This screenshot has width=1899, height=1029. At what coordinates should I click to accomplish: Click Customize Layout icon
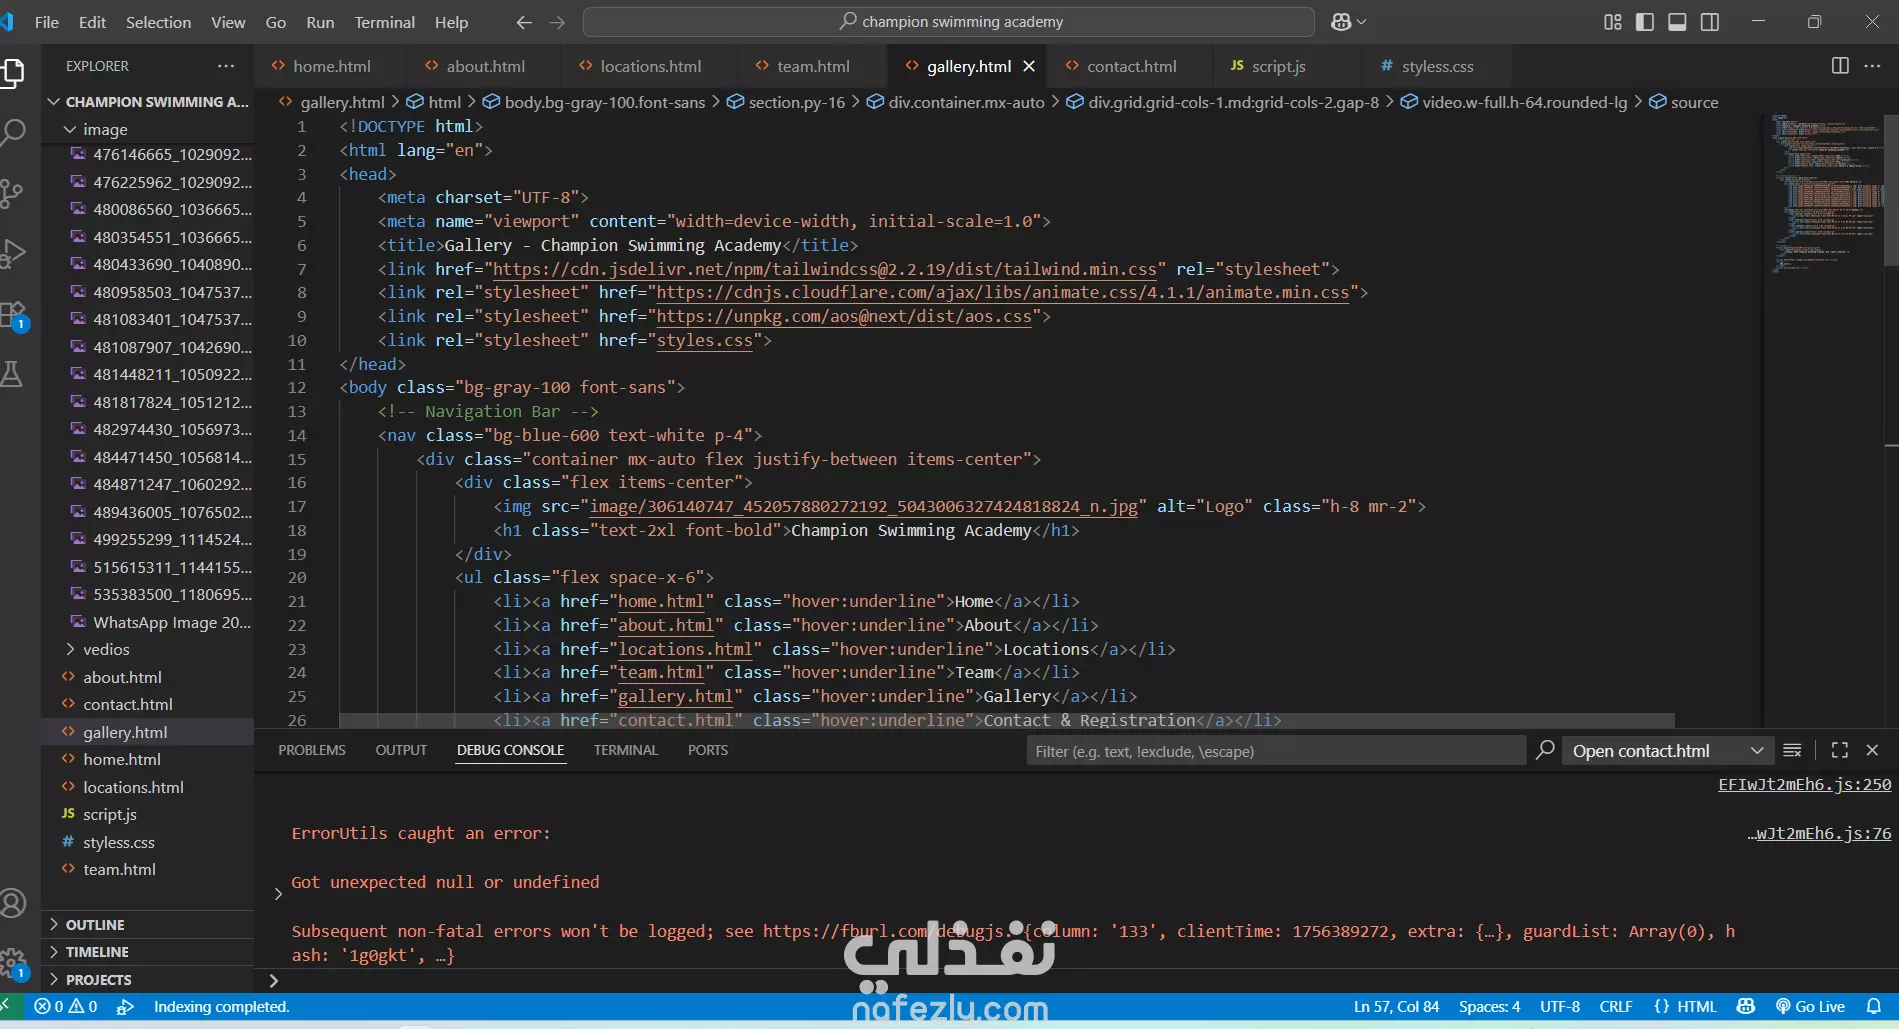point(1613,22)
